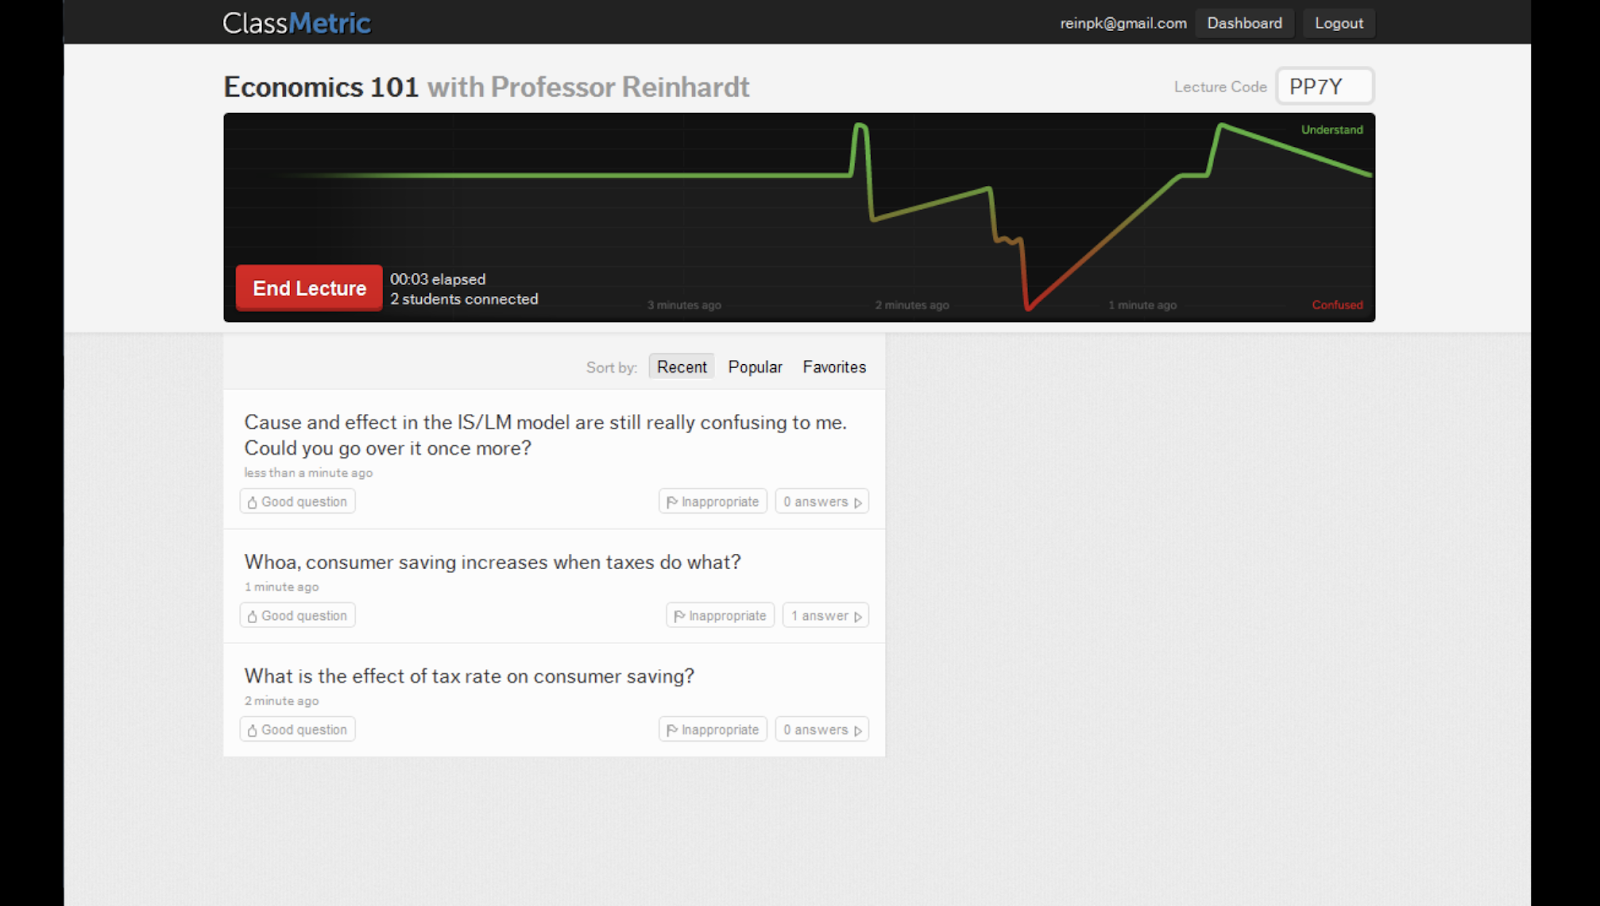1600x906 pixels.
Task: Click the '2 minutes ago' graph marker
Action: coord(912,305)
